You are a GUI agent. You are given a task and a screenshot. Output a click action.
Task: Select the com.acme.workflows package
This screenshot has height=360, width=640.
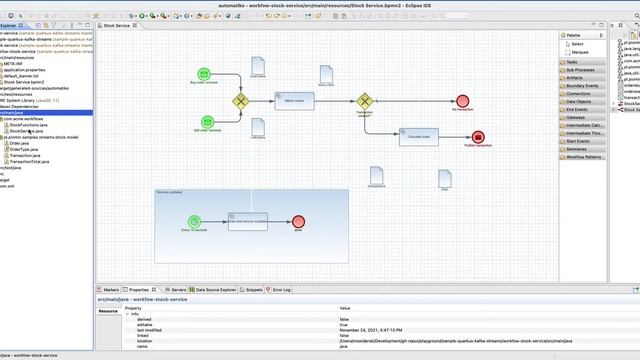pos(23,119)
